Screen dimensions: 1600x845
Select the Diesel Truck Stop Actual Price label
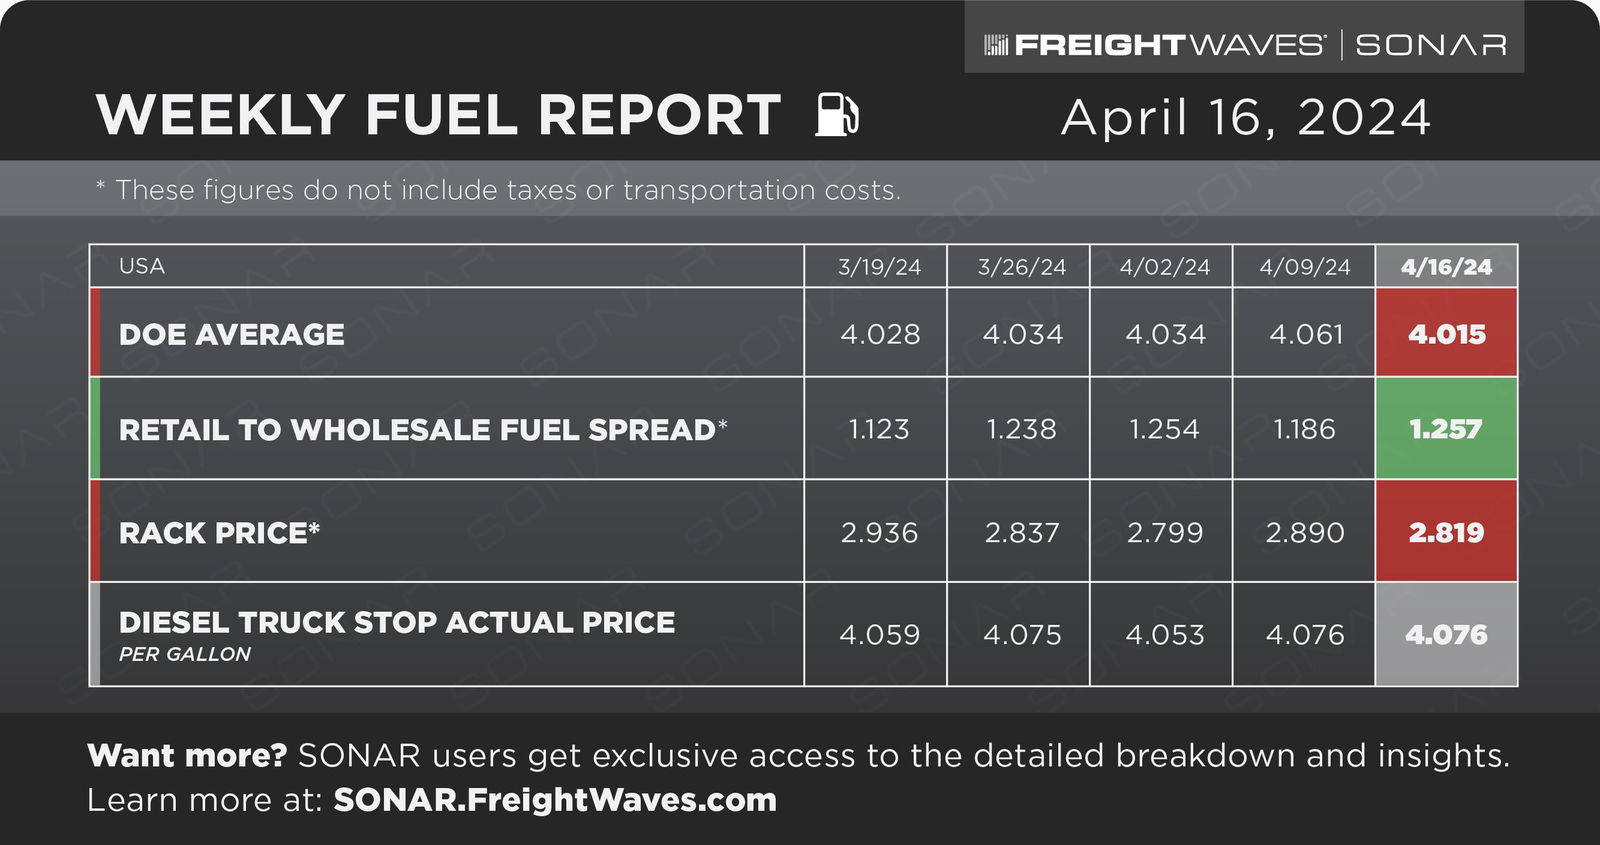[397, 622]
